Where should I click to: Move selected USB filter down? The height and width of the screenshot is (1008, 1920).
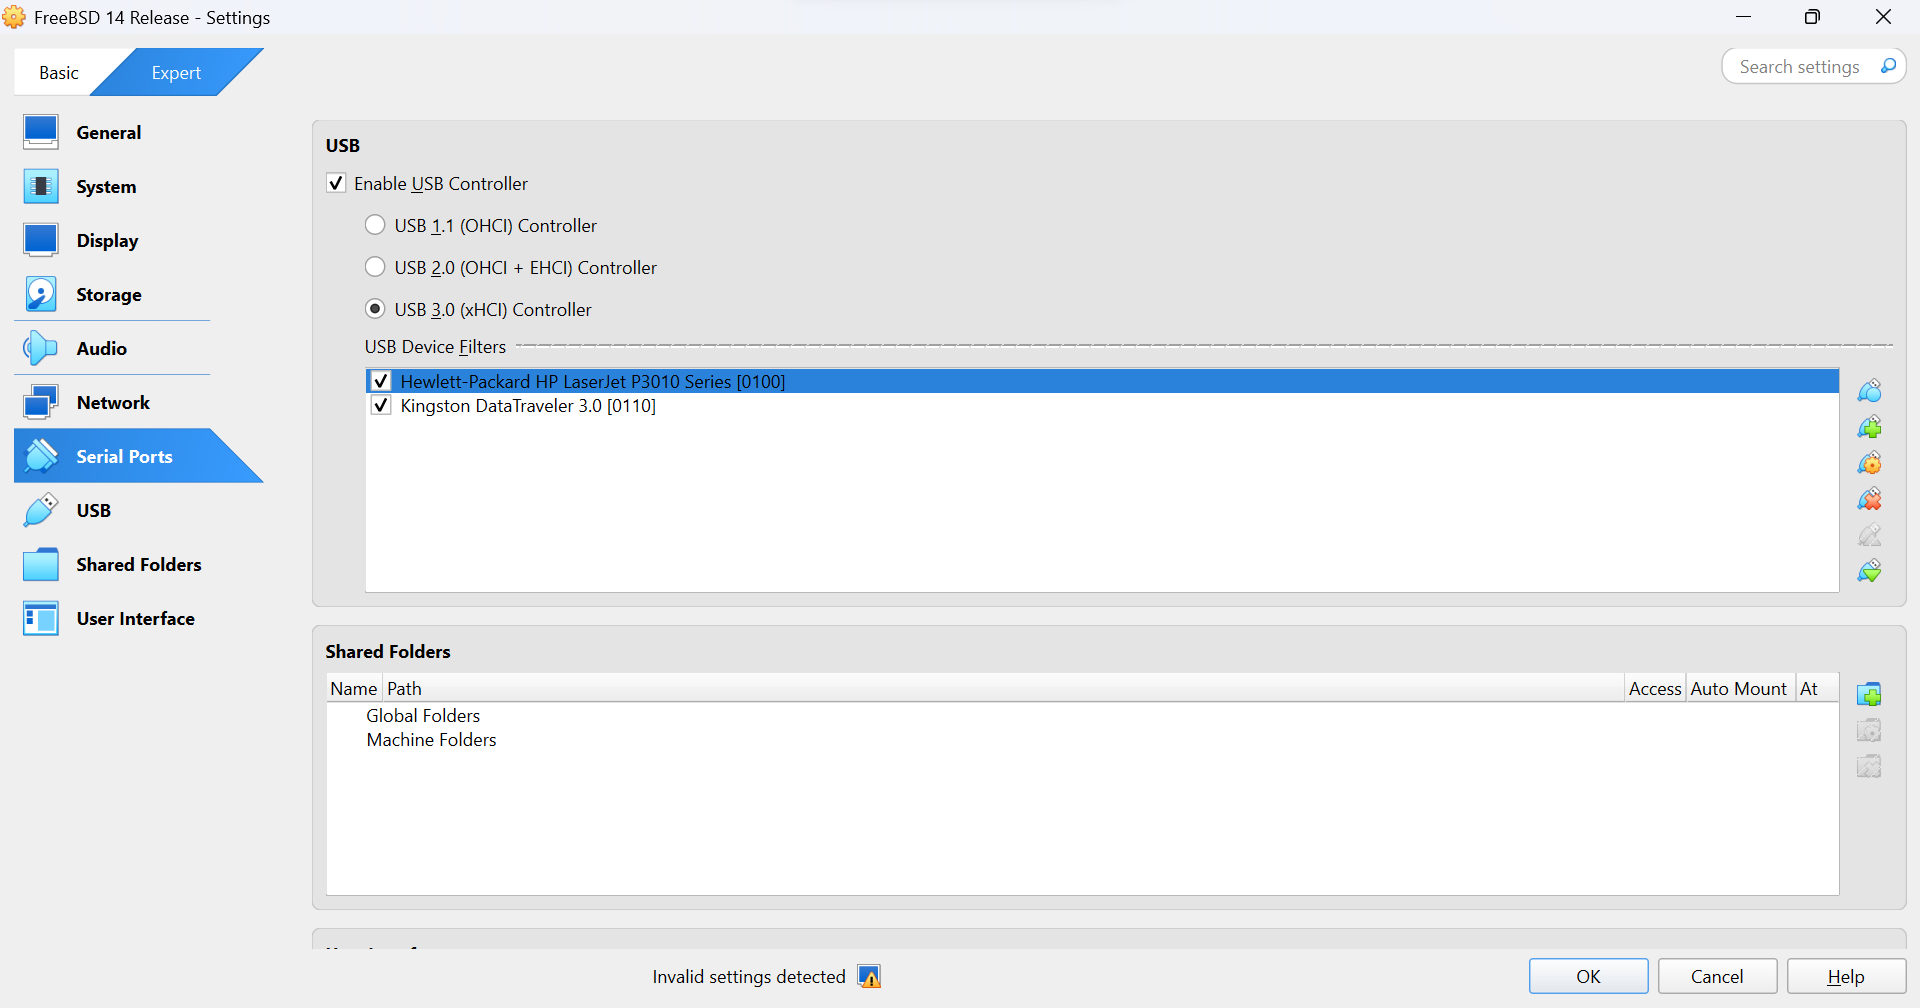tap(1869, 571)
